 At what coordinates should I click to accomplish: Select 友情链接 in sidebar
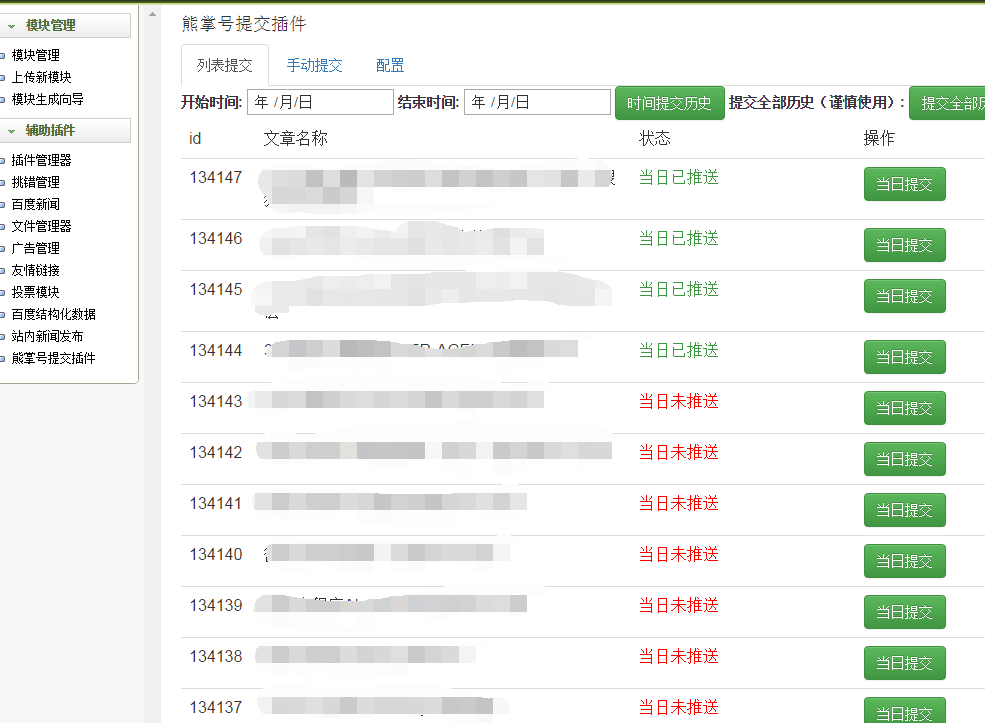pyautogui.click(x=35, y=270)
